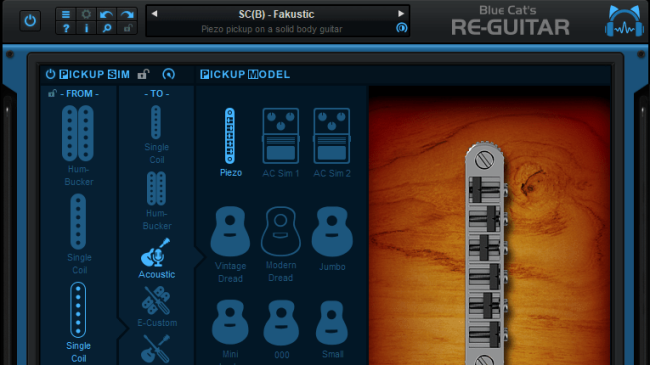Viewport: 650px width, 365px height.
Task: Load the next preset with right arrow
Action: 401,14
